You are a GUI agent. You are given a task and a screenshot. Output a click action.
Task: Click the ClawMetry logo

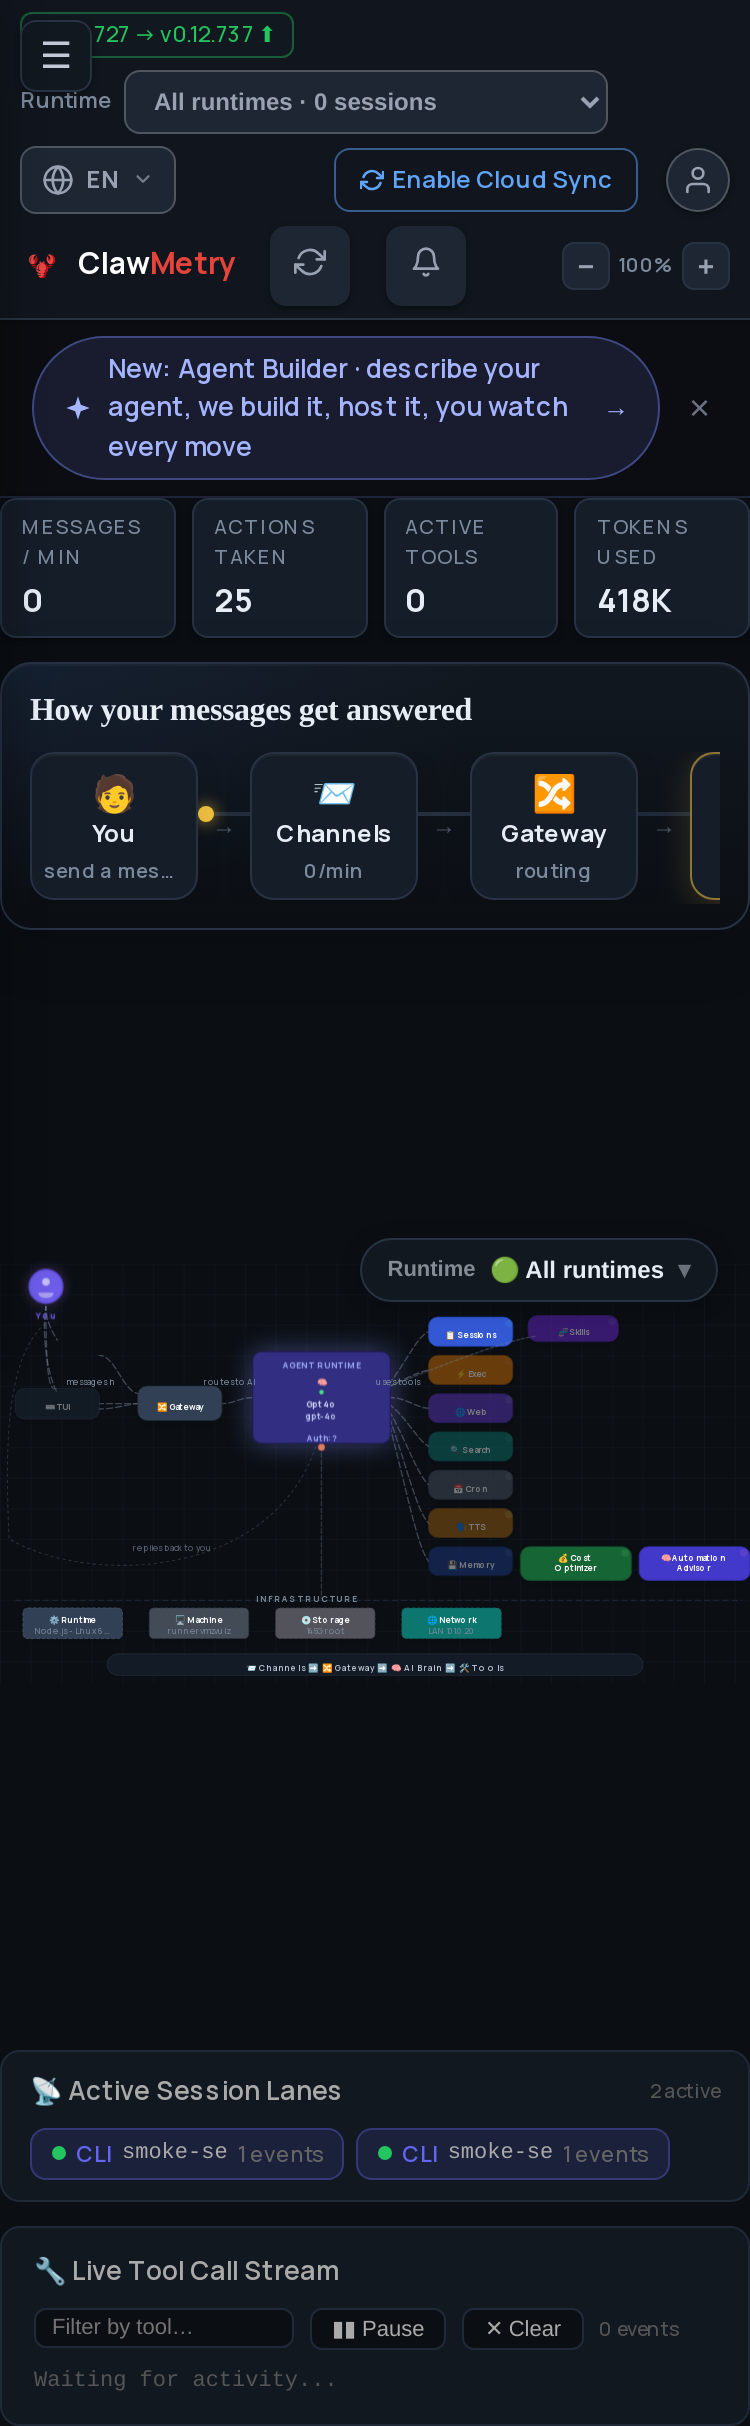(132, 264)
